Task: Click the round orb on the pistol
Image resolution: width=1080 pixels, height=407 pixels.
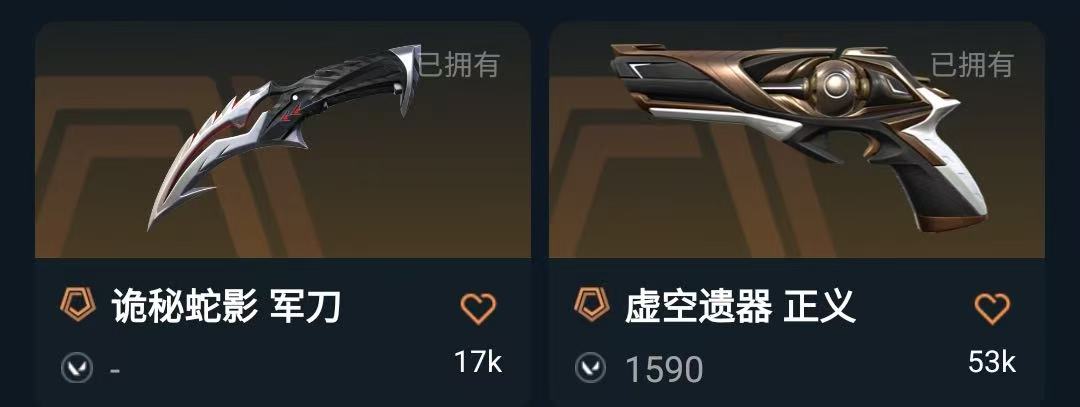Action: (x=835, y=84)
